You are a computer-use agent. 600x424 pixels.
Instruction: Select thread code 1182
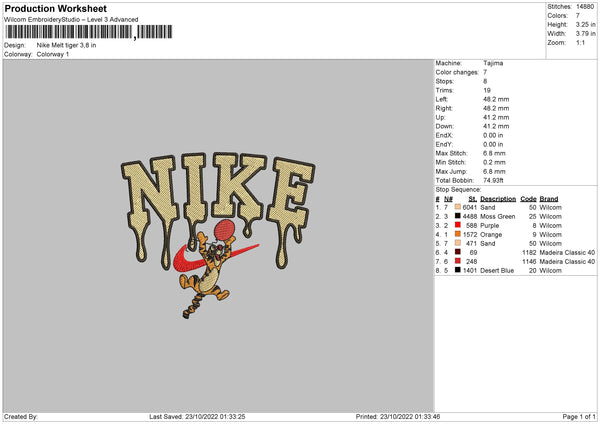click(x=529, y=253)
